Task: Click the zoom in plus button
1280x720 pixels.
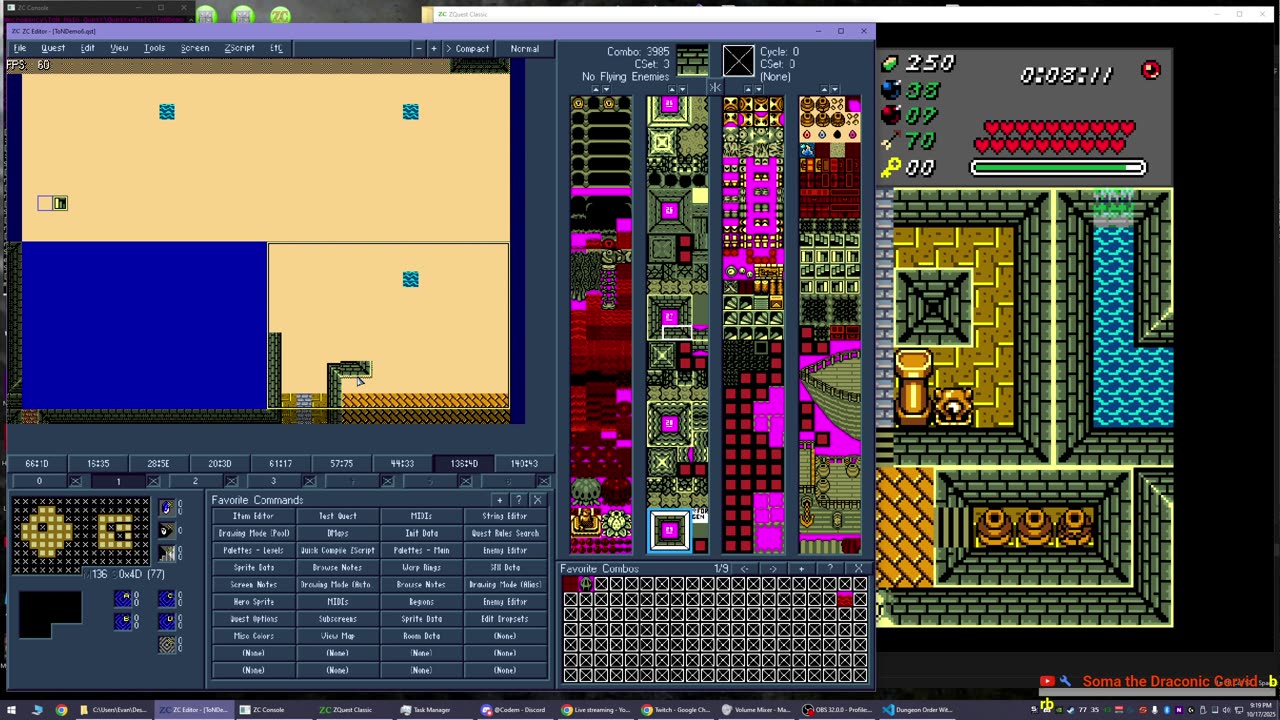Action: tap(433, 48)
